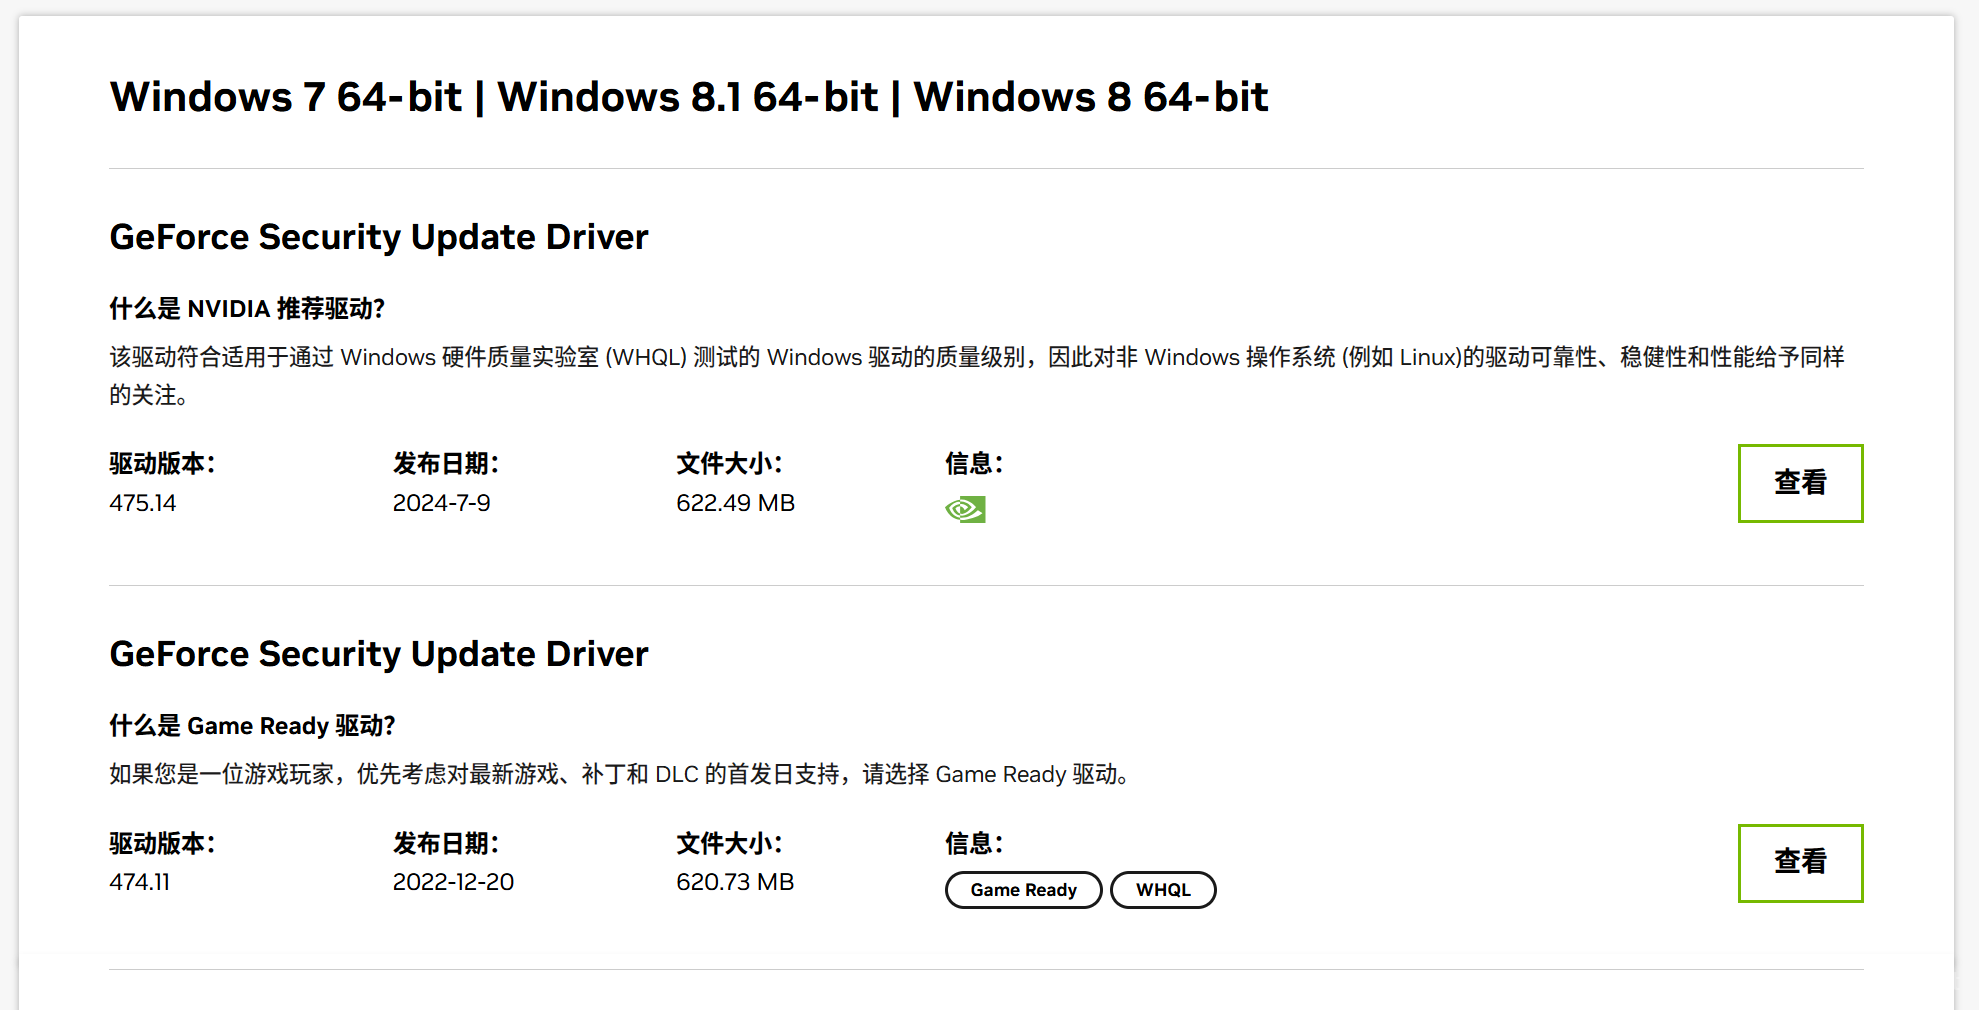This screenshot has width=1979, height=1010.
Task: Click the release date 2022-12-20
Action: 453,882
